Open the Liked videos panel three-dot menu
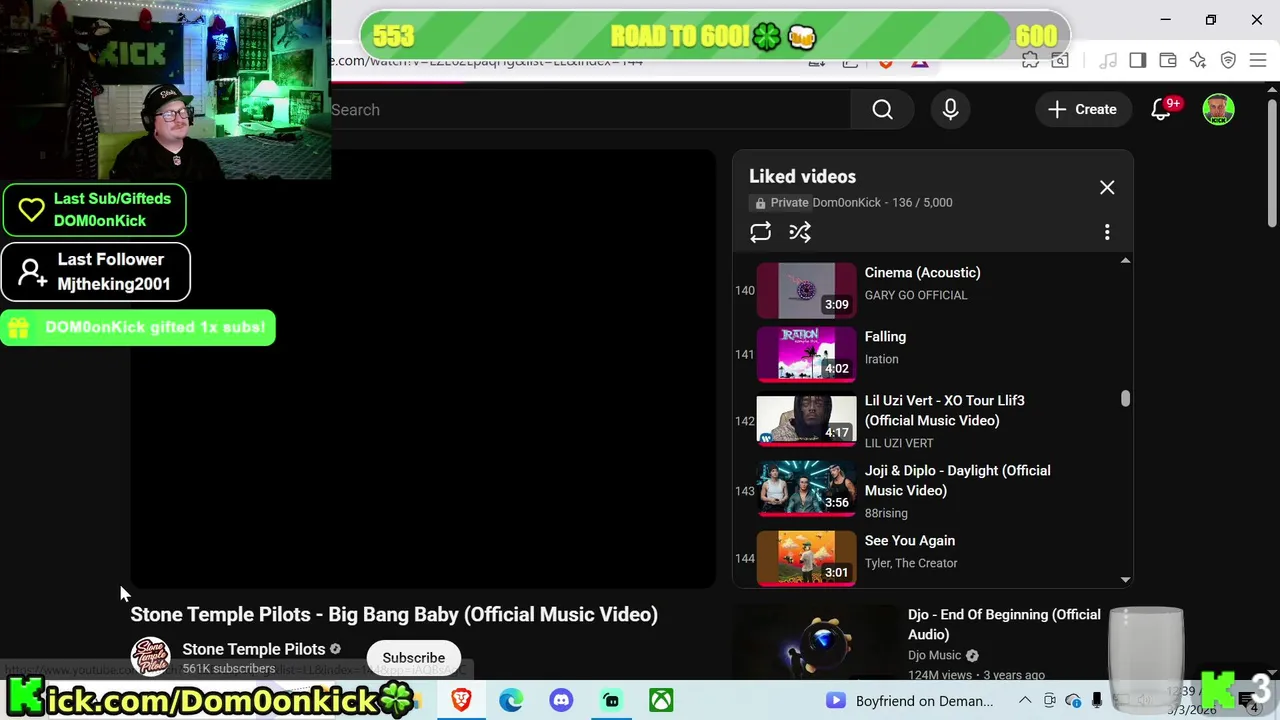 [x=1107, y=232]
